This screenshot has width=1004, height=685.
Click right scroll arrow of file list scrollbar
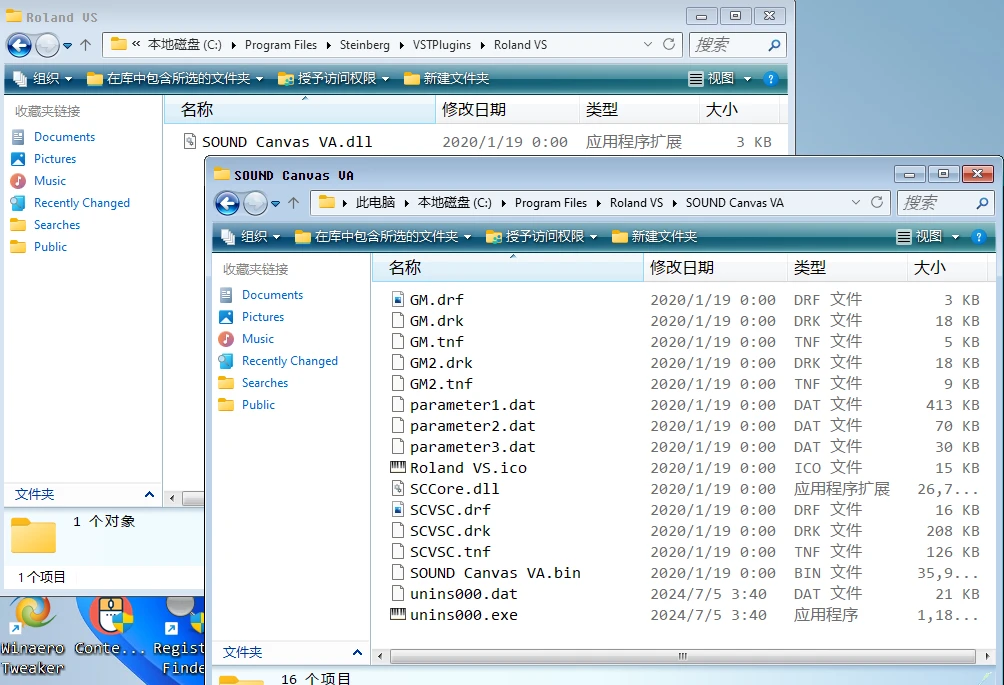coord(987,656)
